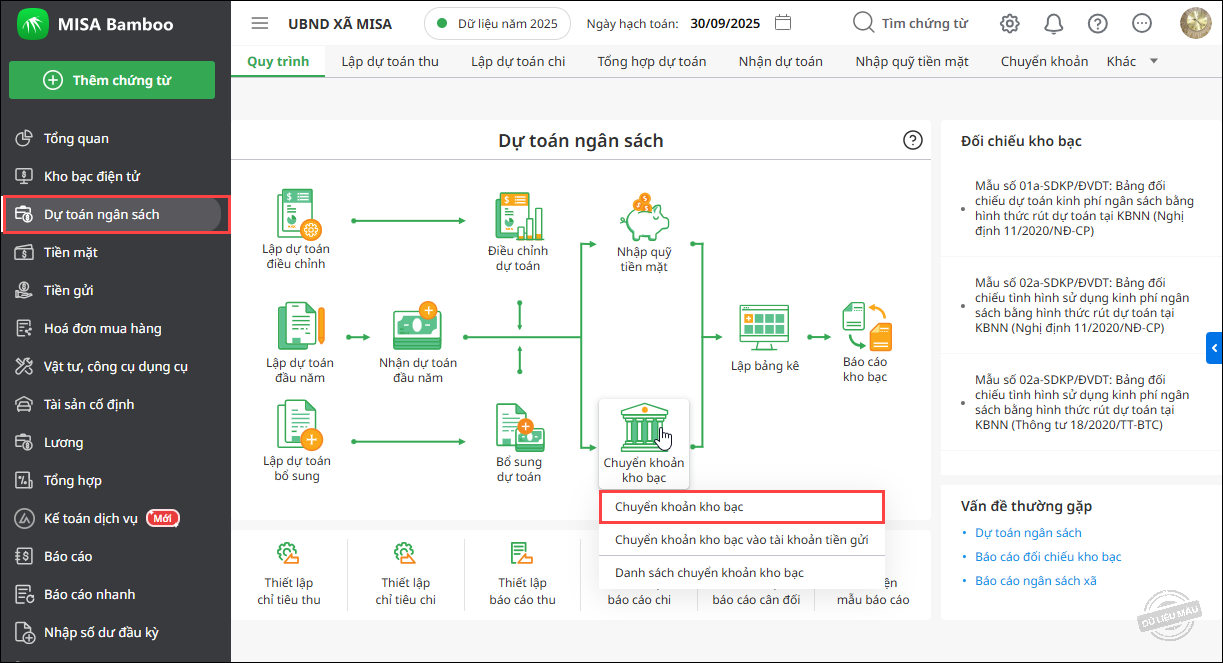Switch to Tổng hợp dự toán tab
1223x663 pixels.
tap(652, 61)
